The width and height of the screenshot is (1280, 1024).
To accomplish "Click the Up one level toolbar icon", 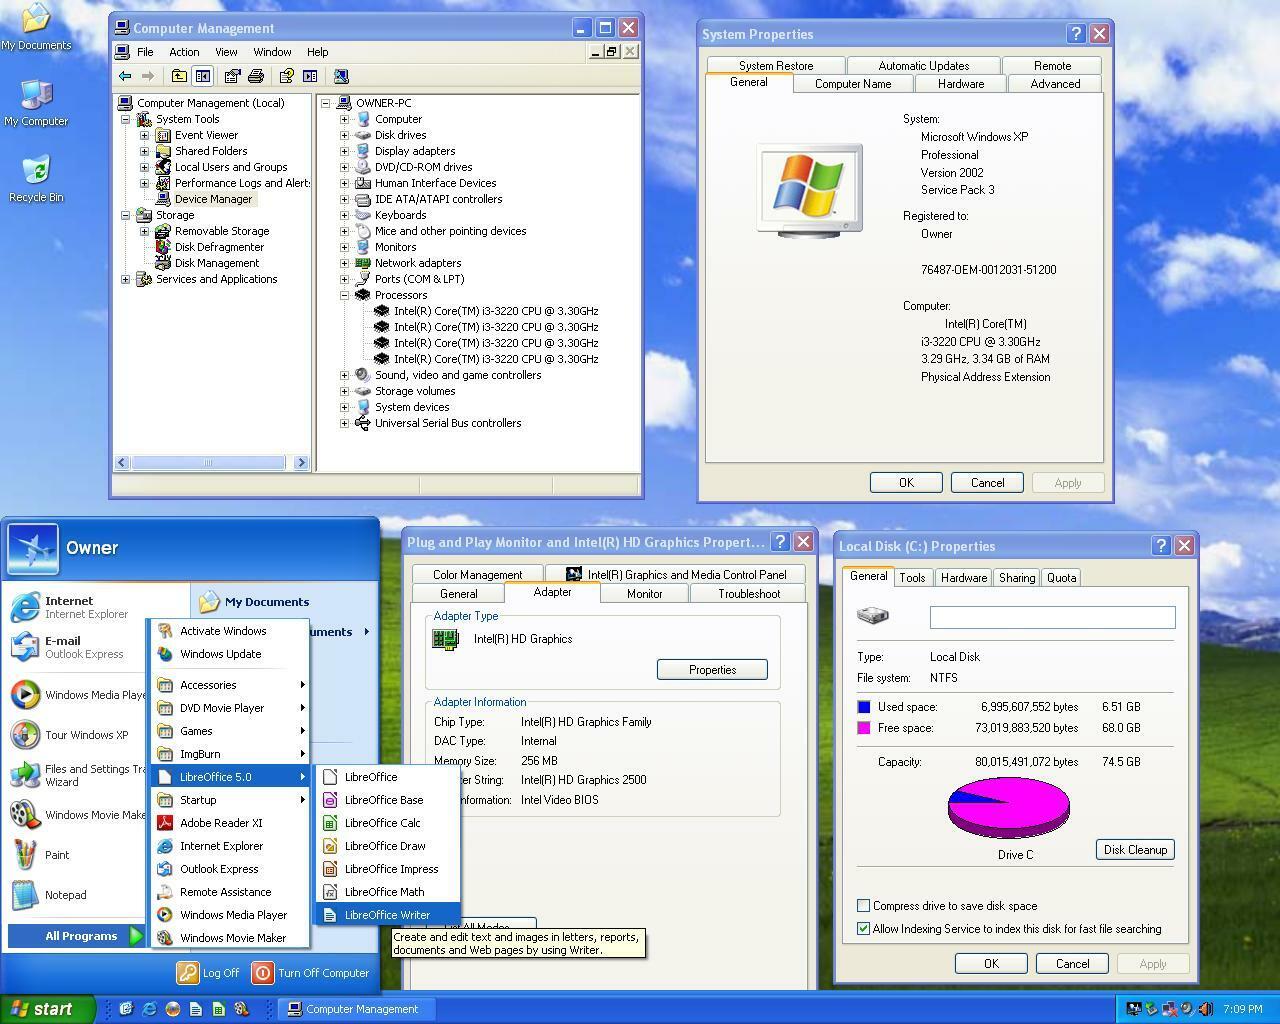I will coord(179,76).
